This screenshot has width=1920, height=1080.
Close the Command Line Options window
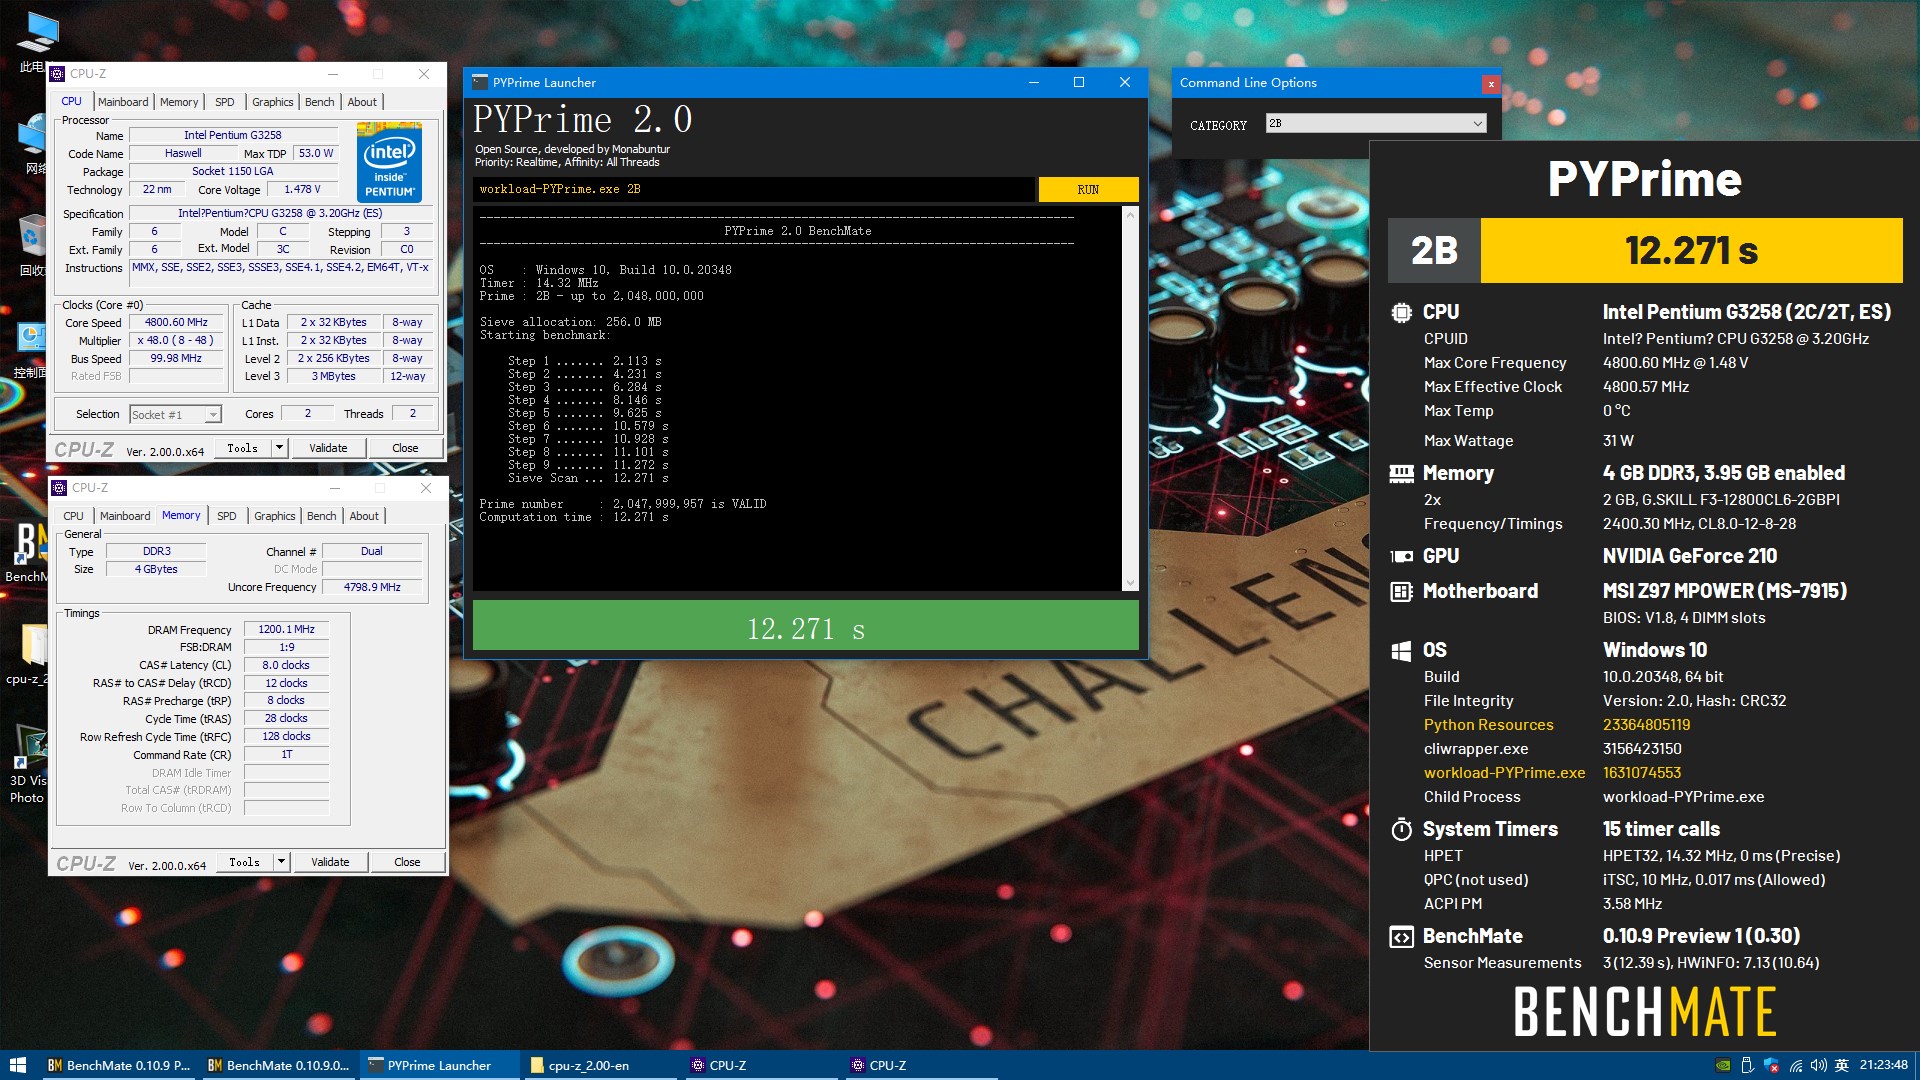click(1491, 84)
